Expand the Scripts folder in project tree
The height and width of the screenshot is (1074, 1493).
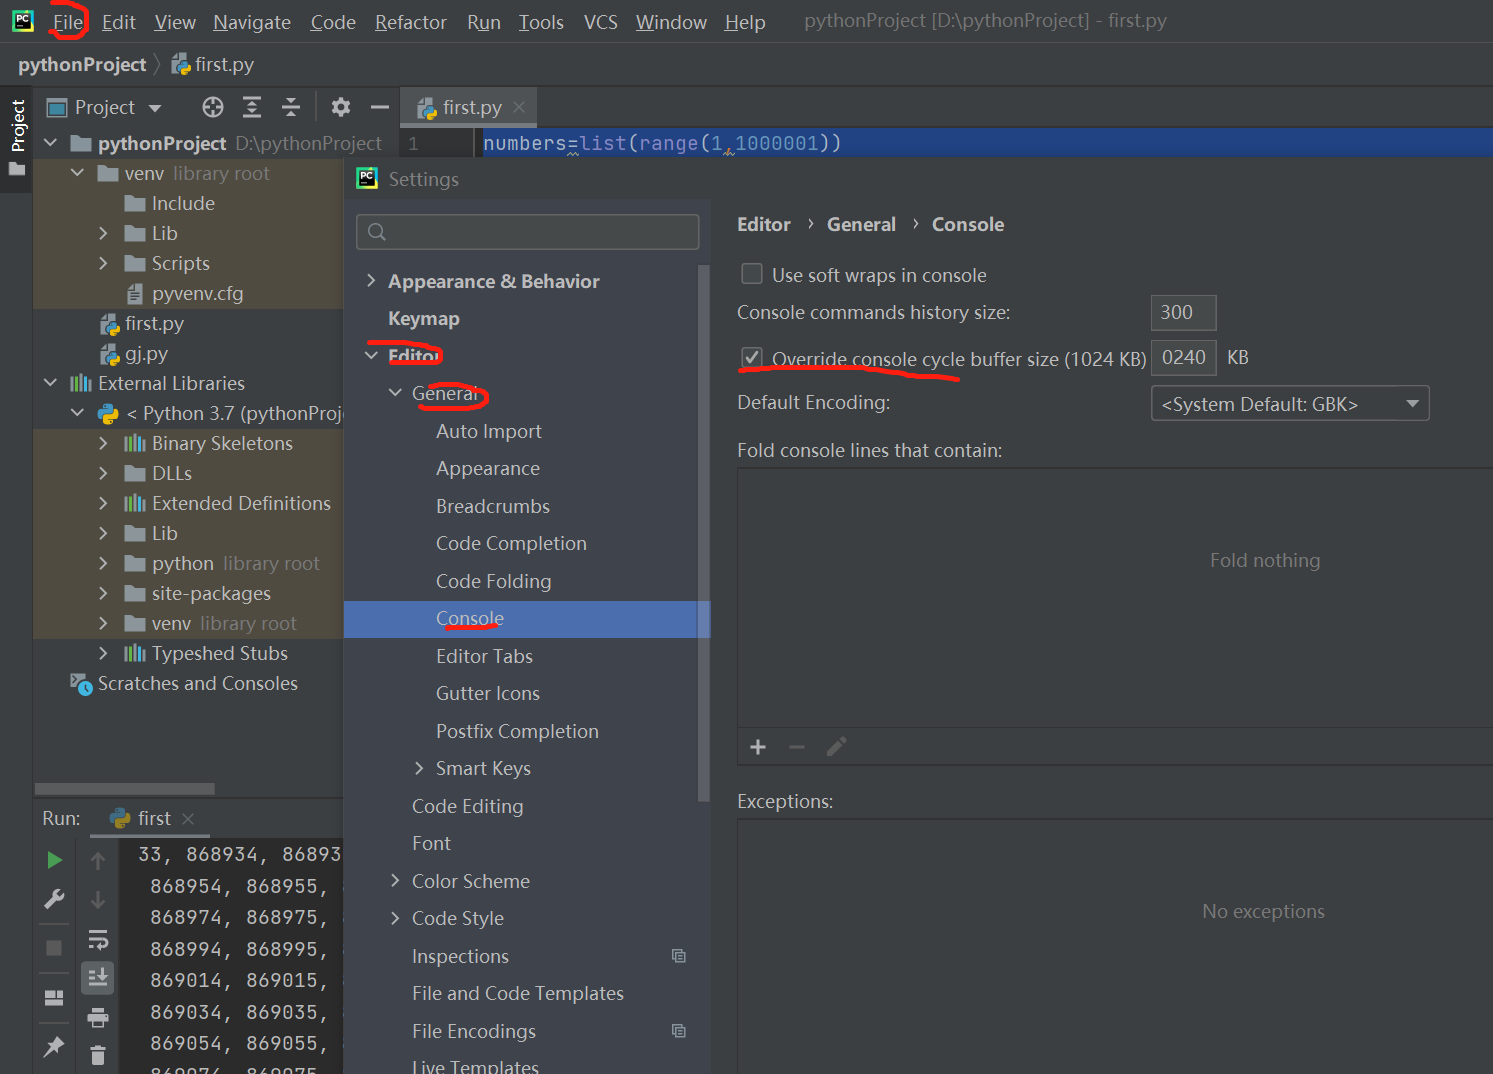click(103, 263)
